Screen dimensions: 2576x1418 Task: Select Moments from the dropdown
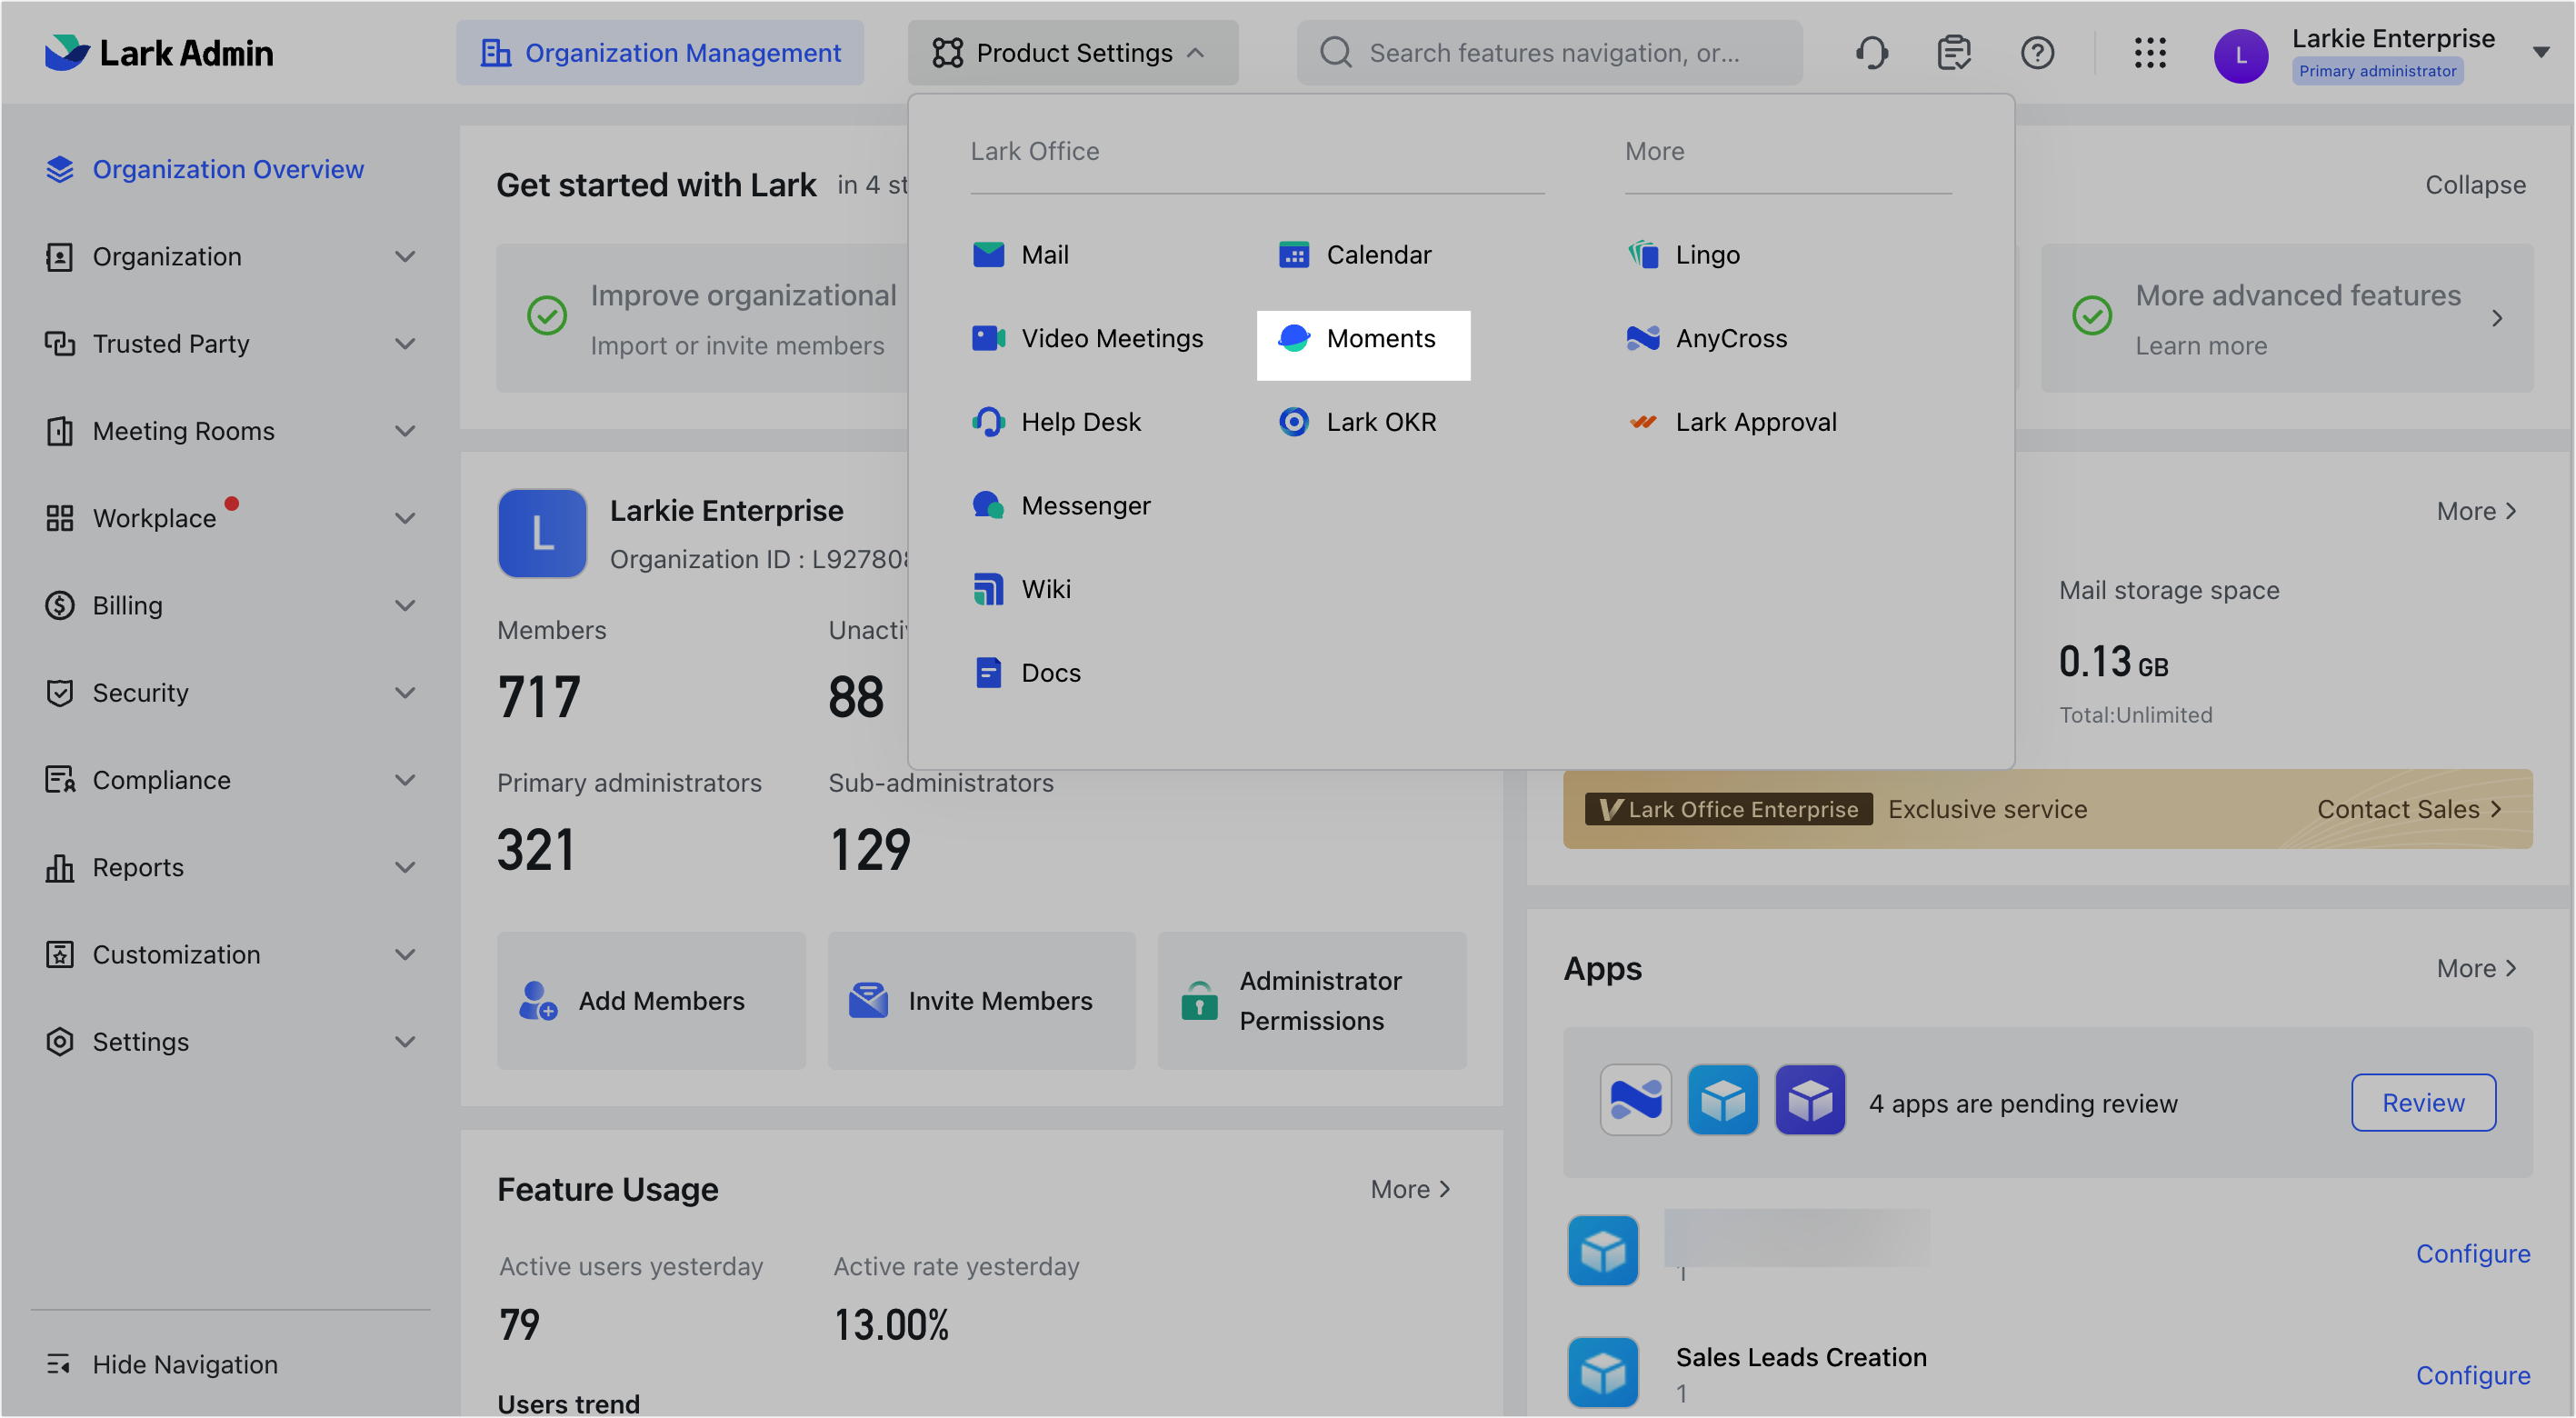(x=1362, y=345)
